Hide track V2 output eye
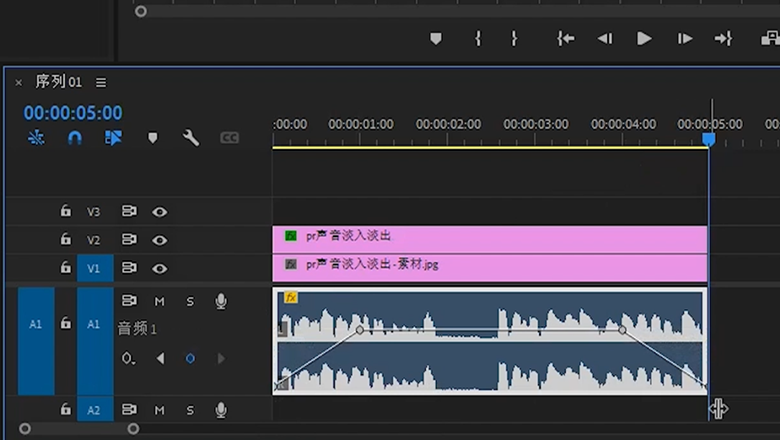Screen dimensions: 780x440 (159, 240)
